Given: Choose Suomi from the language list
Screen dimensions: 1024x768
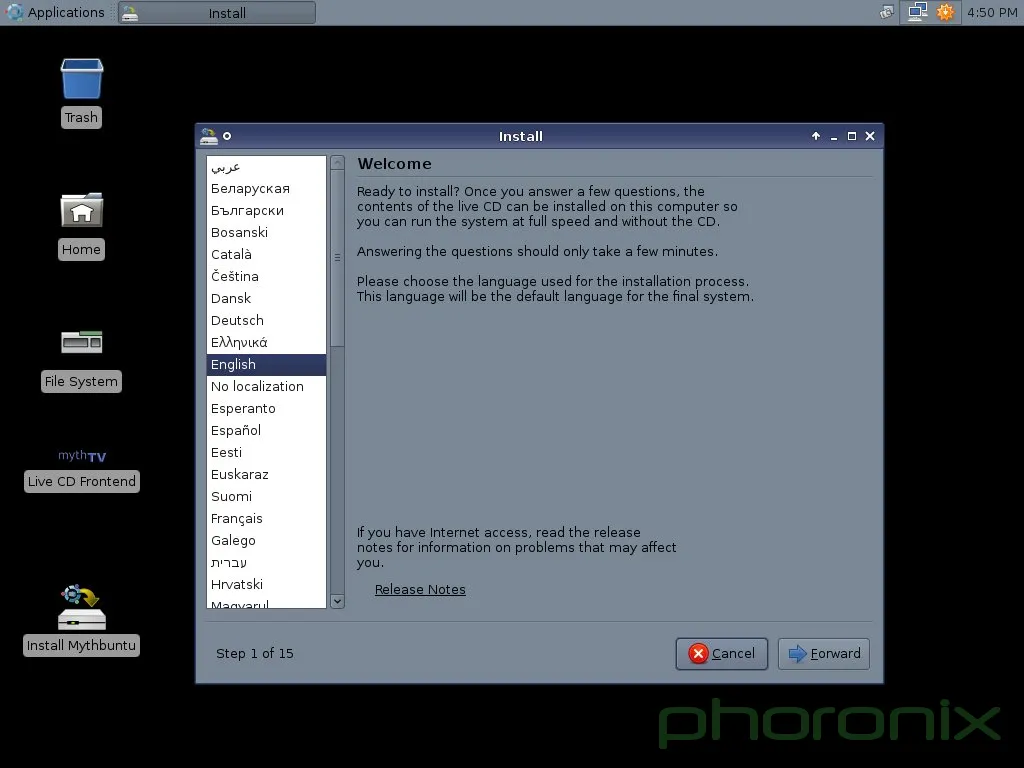Looking at the screenshot, I should coord(266,496).
